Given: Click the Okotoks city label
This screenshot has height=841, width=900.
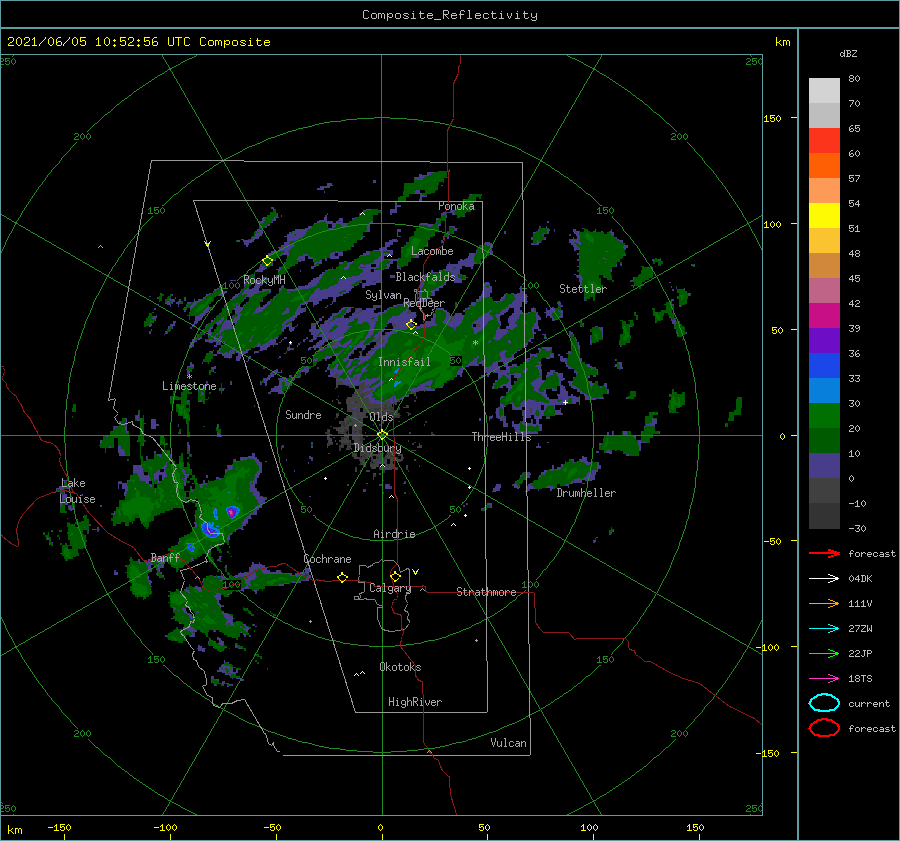Looking at the screenshot, I should coord(400,667).
